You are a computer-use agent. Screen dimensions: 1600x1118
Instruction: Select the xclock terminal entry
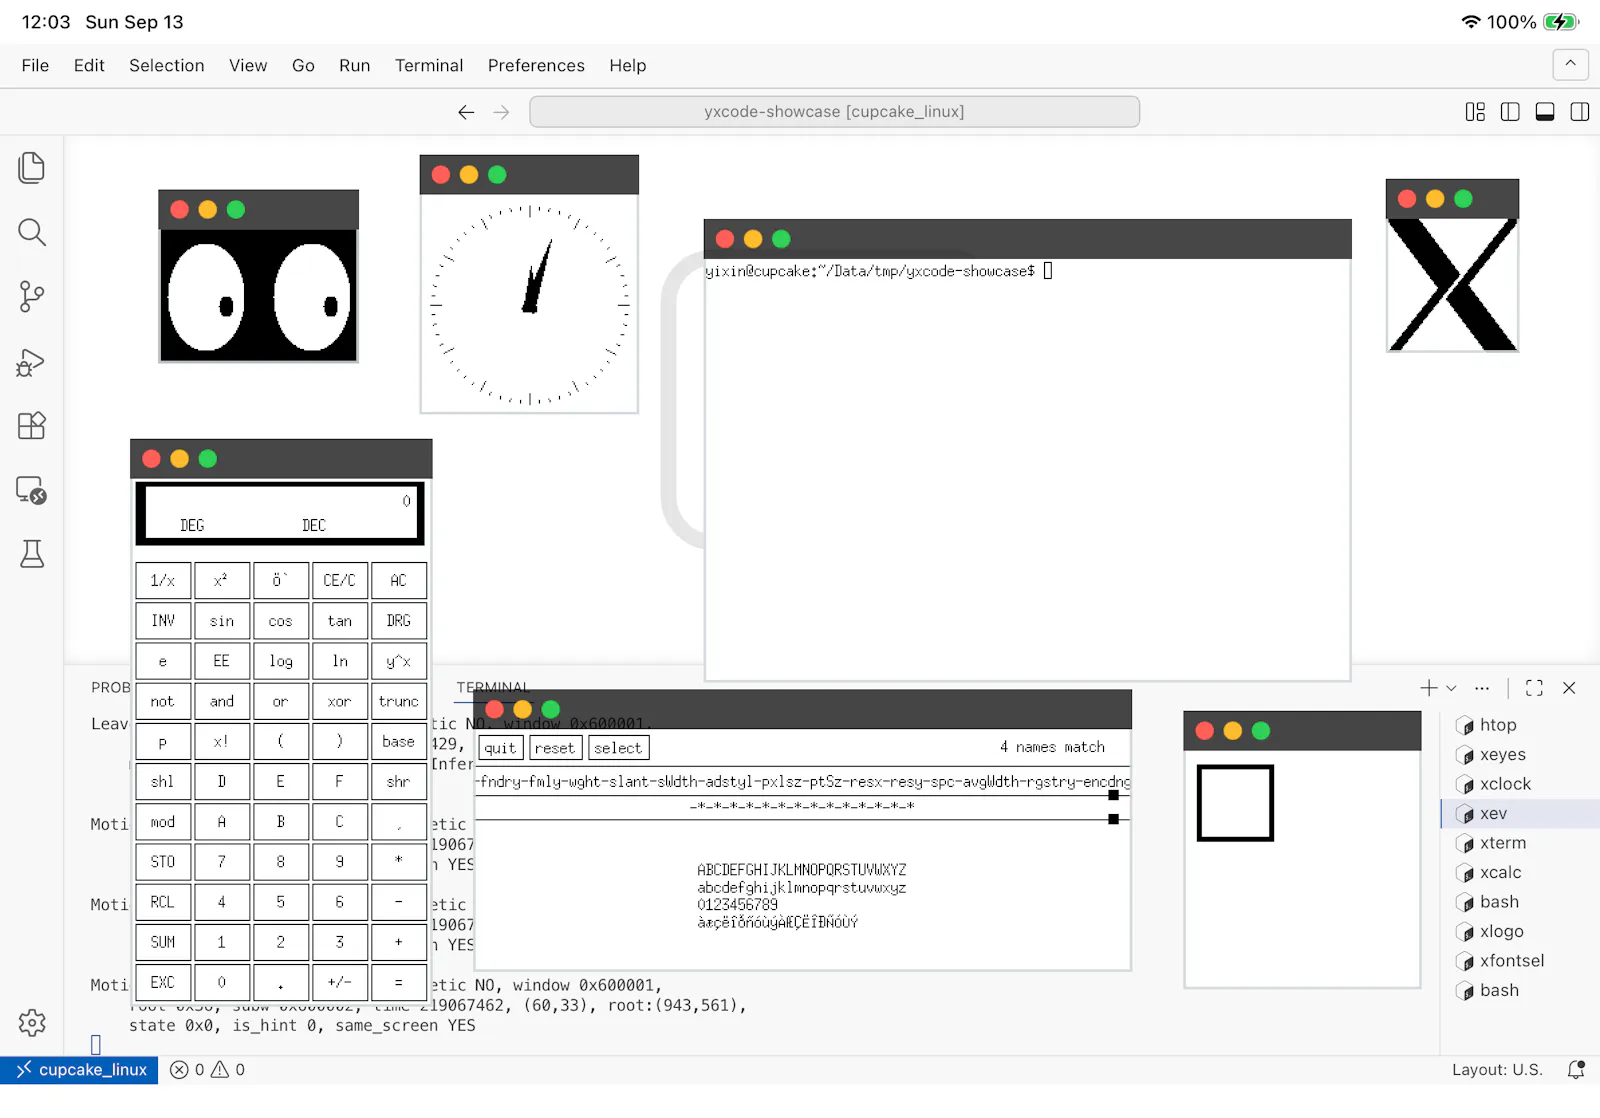click(1520, 784)
